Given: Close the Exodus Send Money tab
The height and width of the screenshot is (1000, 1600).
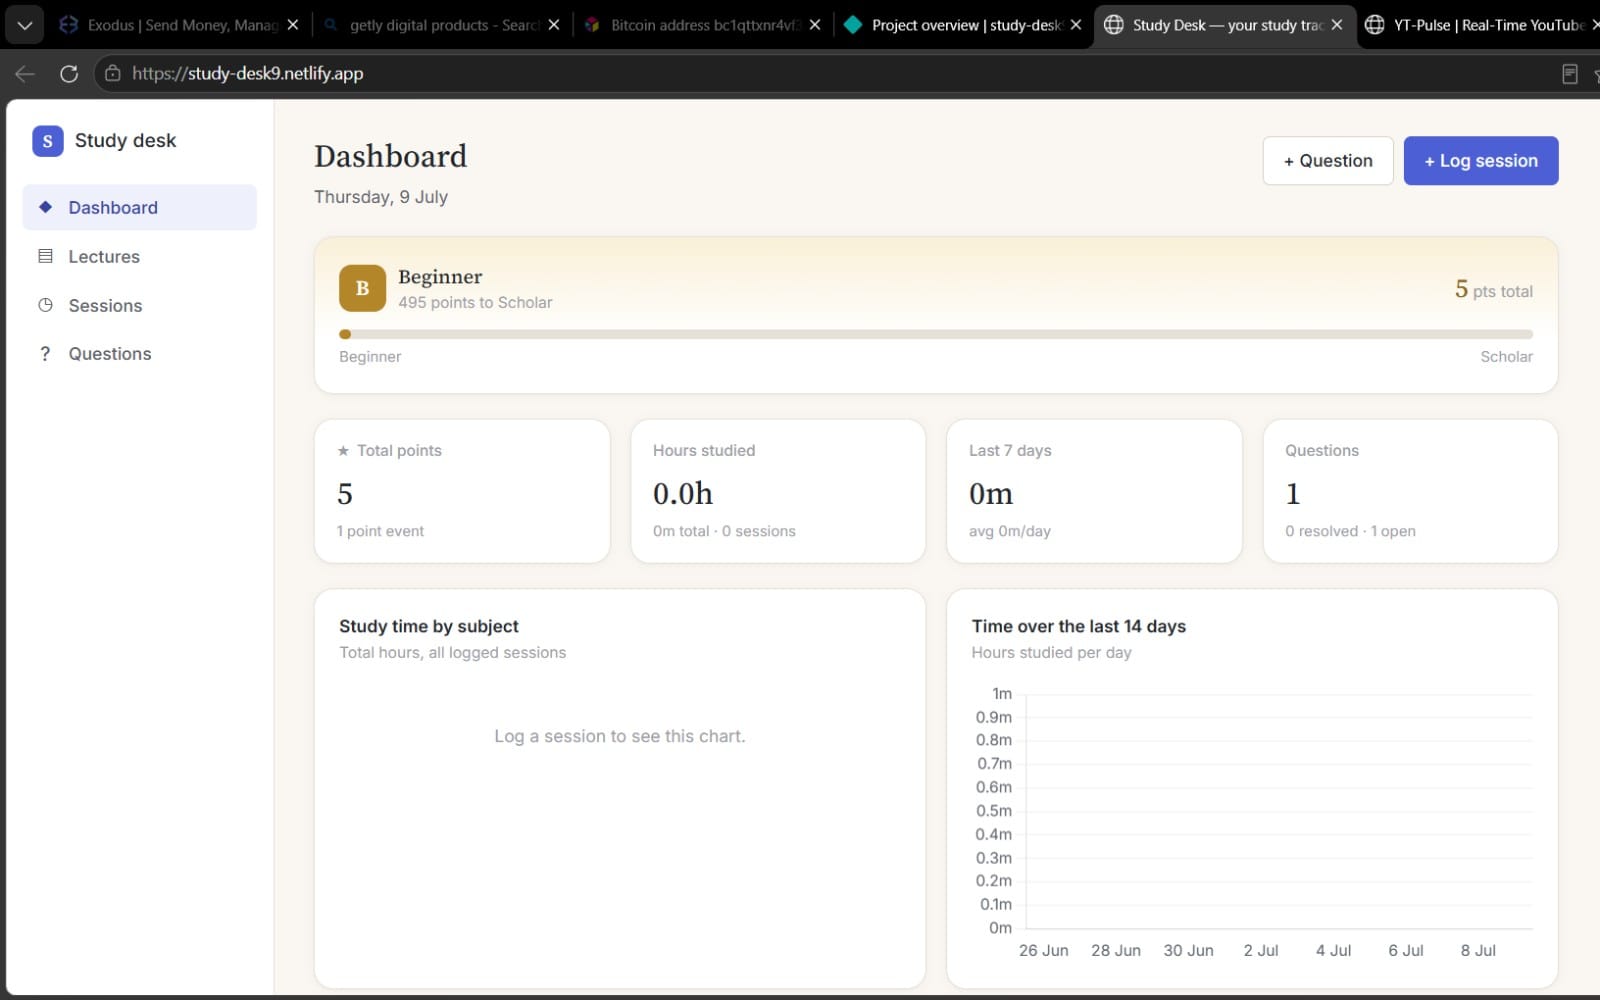Looking at the screenshot, I should tap(293, 25).
